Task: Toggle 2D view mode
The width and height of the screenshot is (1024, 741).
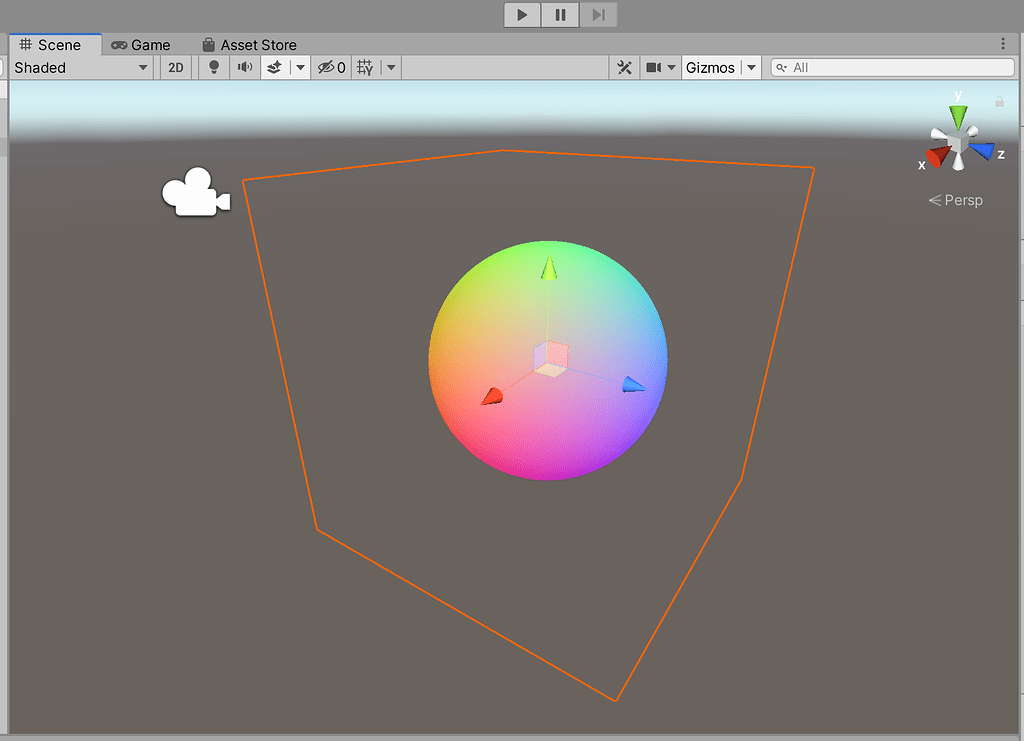Action: tap(175, 67)
